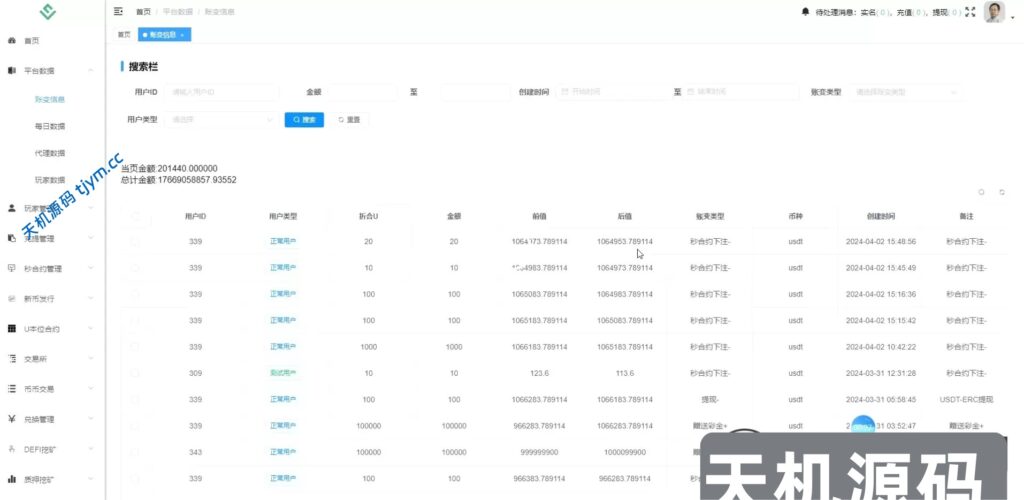Viewport: 1024px width, 500px height.
Task: Switch to the 首页 tab
Action: [124, 34]
